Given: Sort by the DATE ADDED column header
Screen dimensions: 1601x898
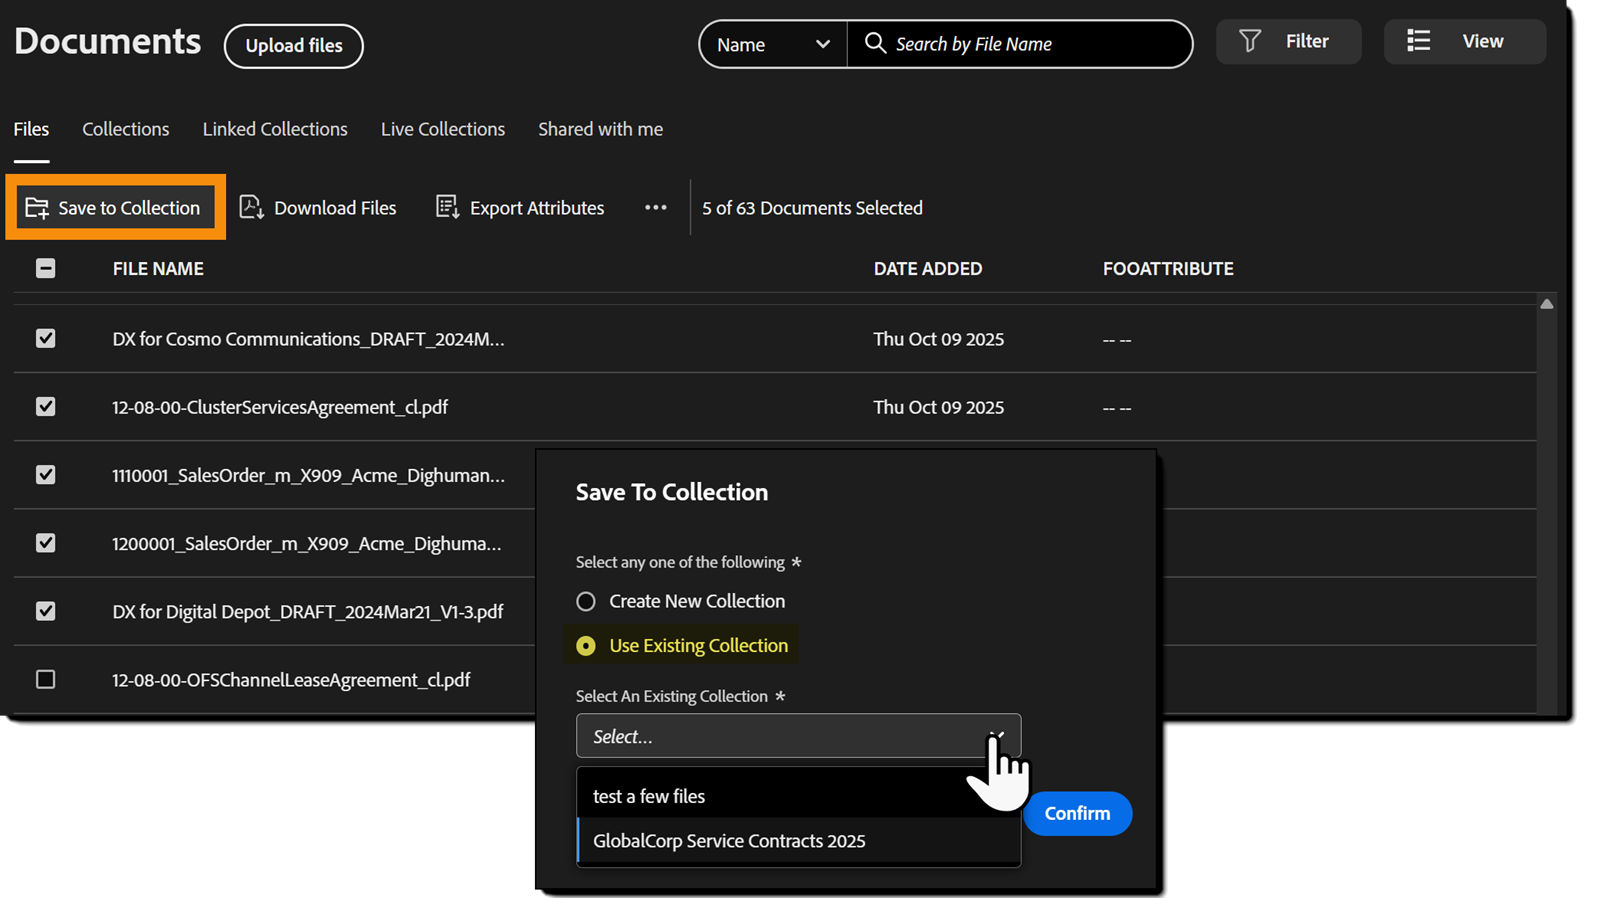Looking at the screenshot, I should point(928,268).
